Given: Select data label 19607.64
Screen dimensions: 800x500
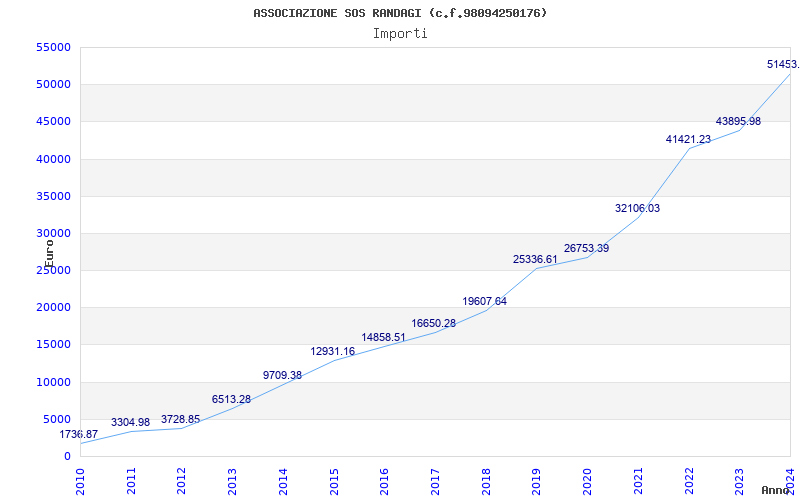Looking at the screenshot, I should (485, 302).
